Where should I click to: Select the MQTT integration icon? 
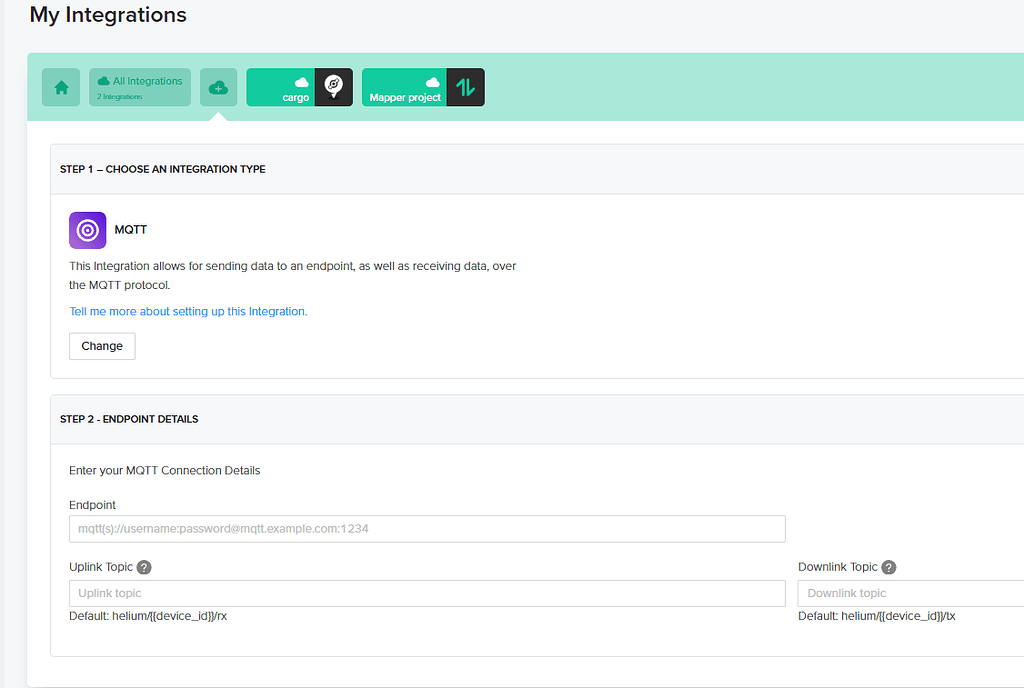(x=87, y=230)
